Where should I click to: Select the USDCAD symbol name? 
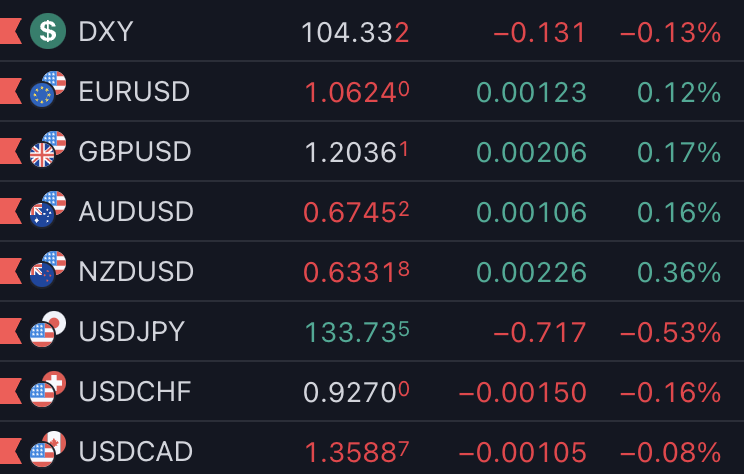pos(136,451)
